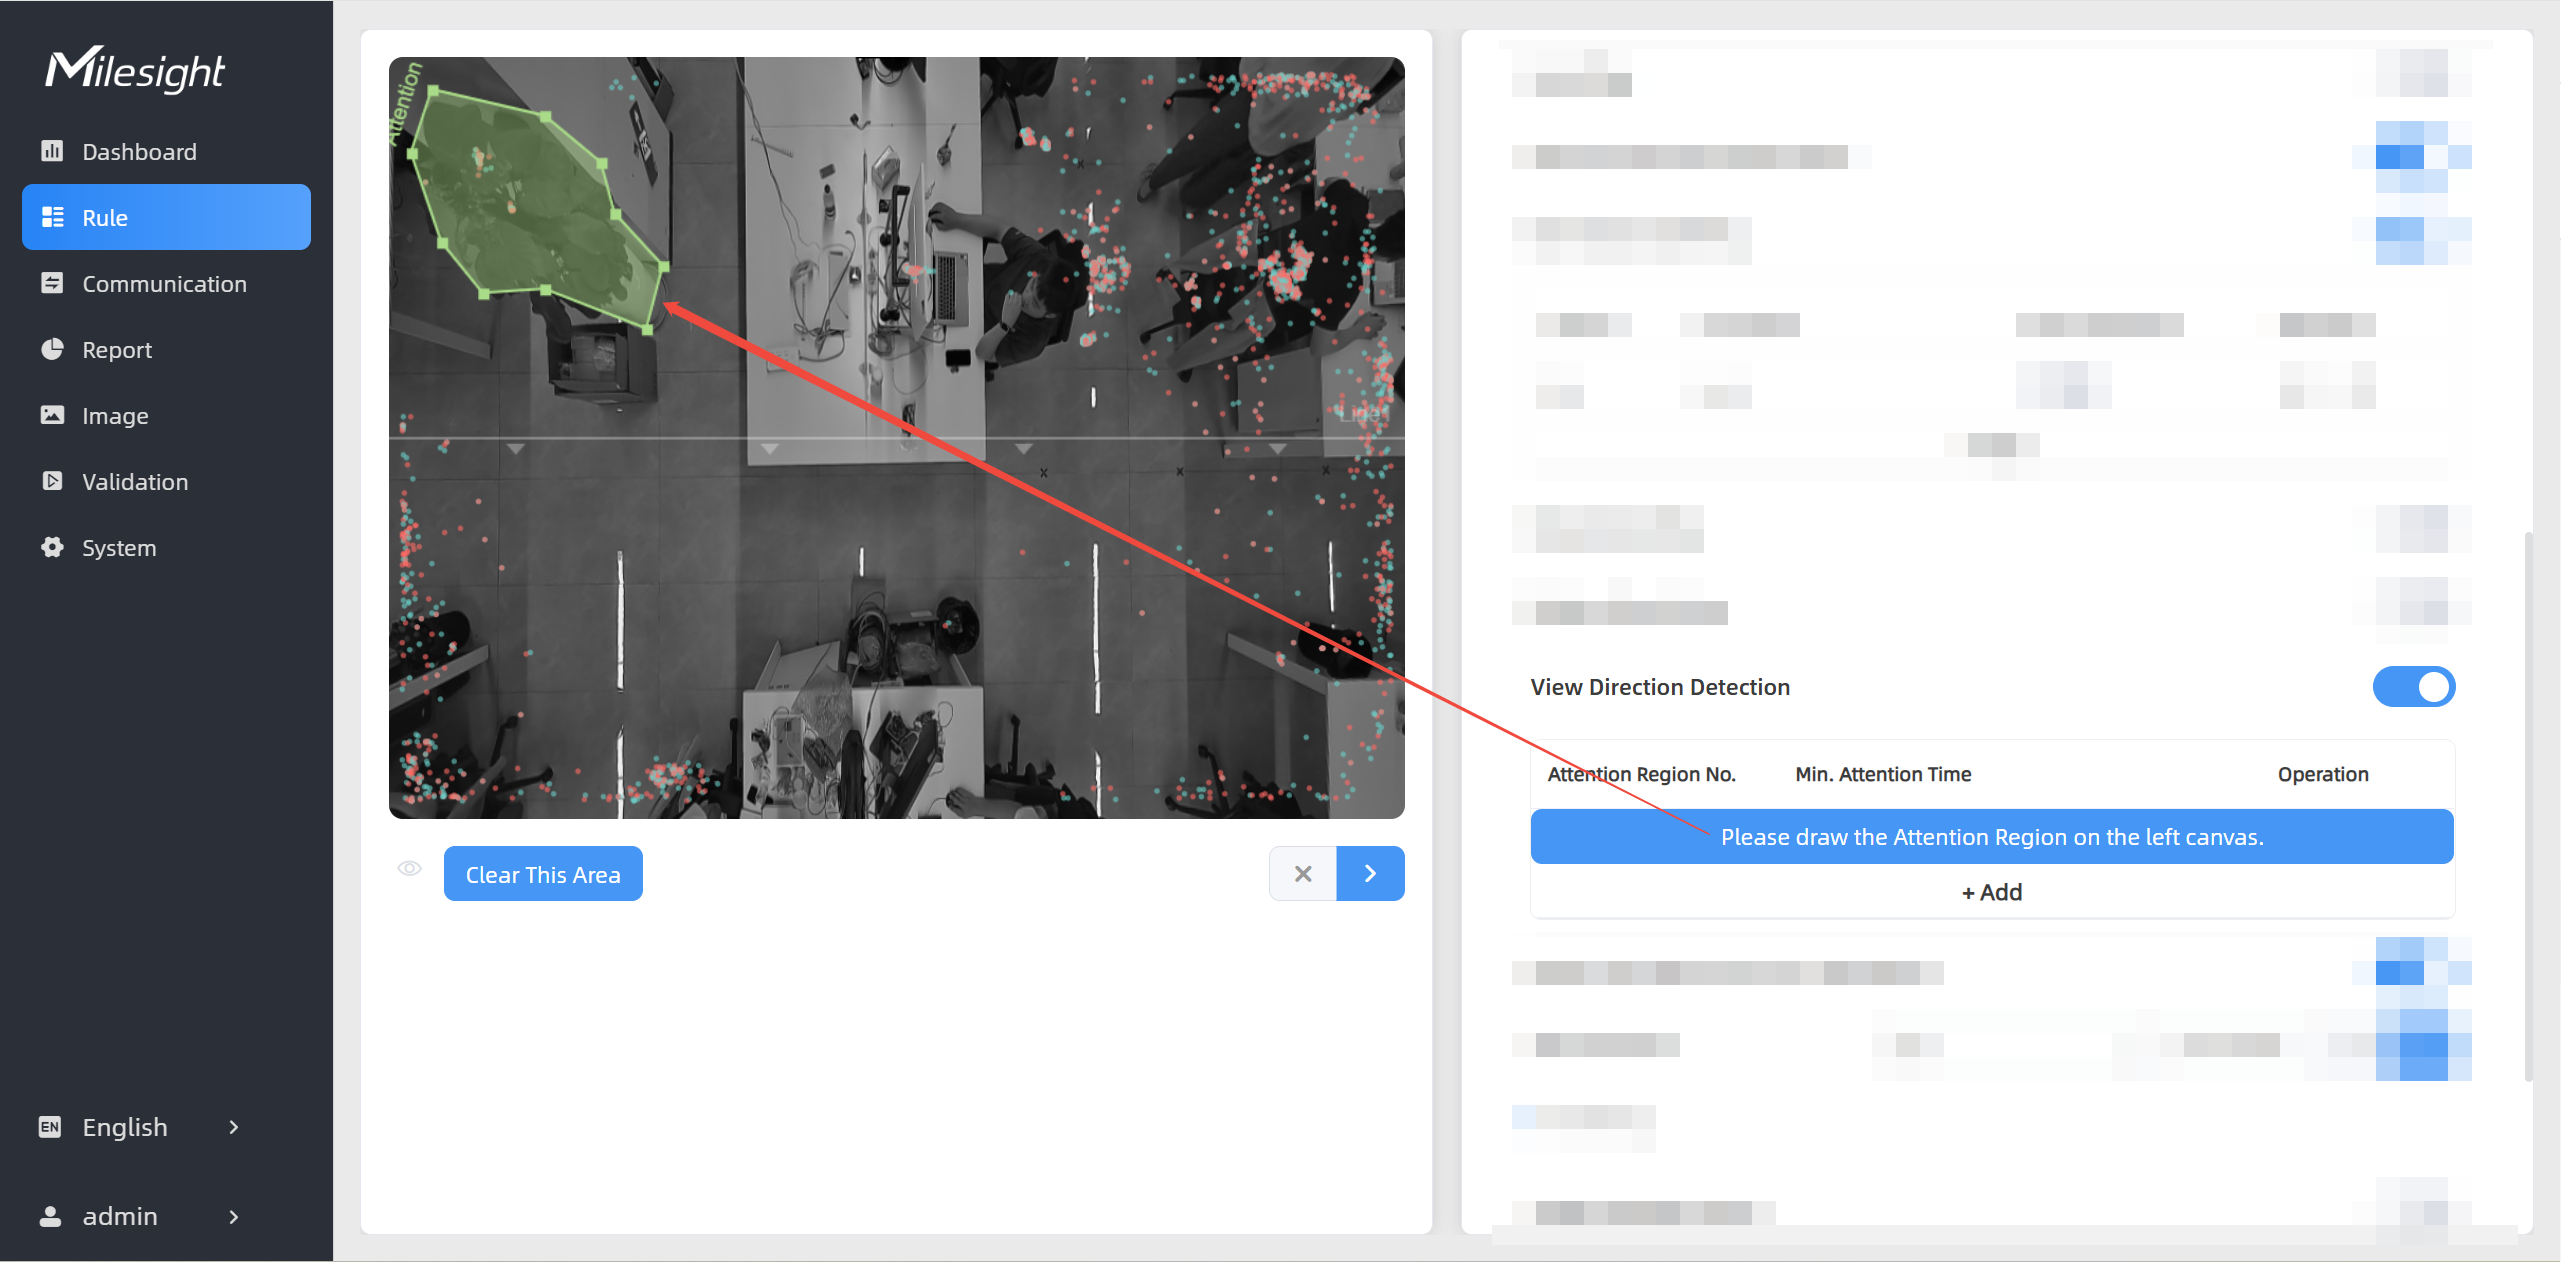Click the next arrow button below canvas
This screenshot has width=2561, height=1262.
click(x=1371, y=873)
